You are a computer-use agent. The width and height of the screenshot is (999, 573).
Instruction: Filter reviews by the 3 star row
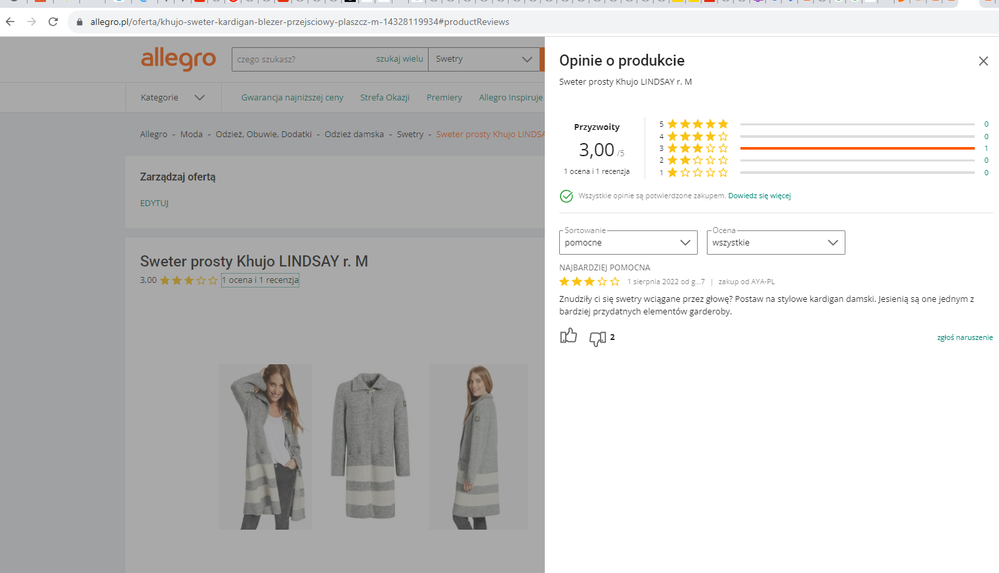pyautogui.click(x=824, y=148)
